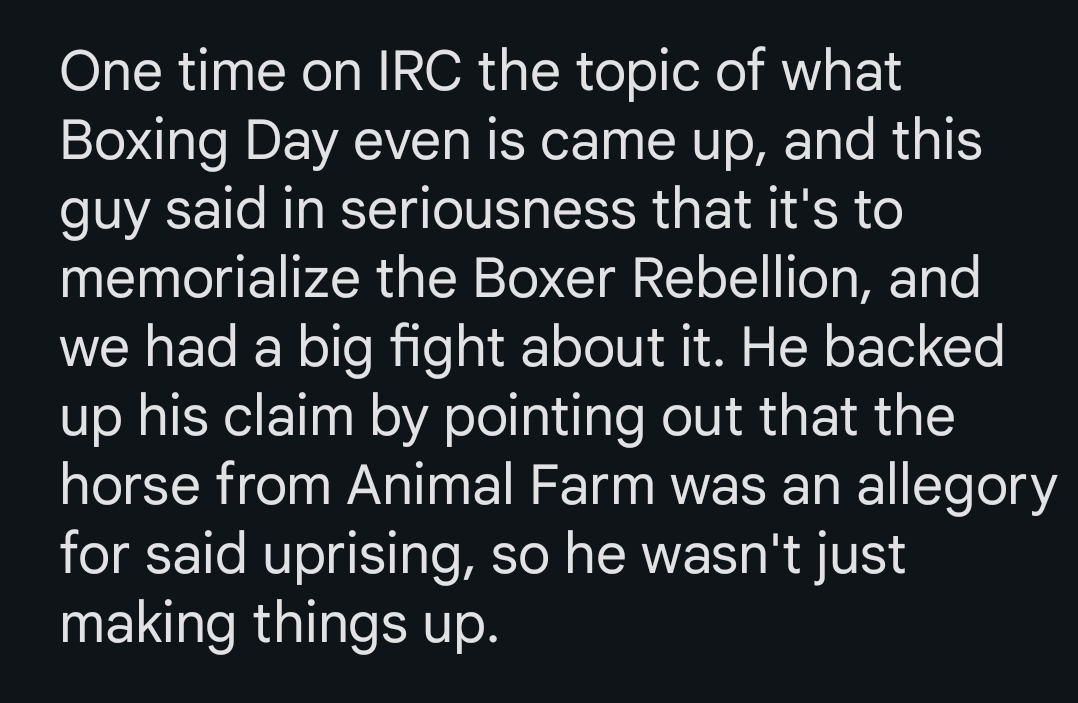1078x703 pixels.
Task: Click the phrase "Animal Farm"
Action: pyautogui.click(x=501, y=485)
